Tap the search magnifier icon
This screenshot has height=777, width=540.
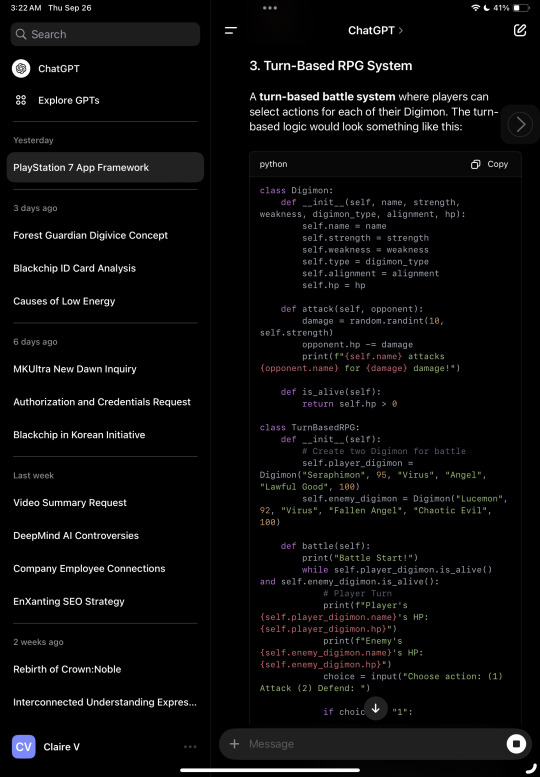(21, 34)
